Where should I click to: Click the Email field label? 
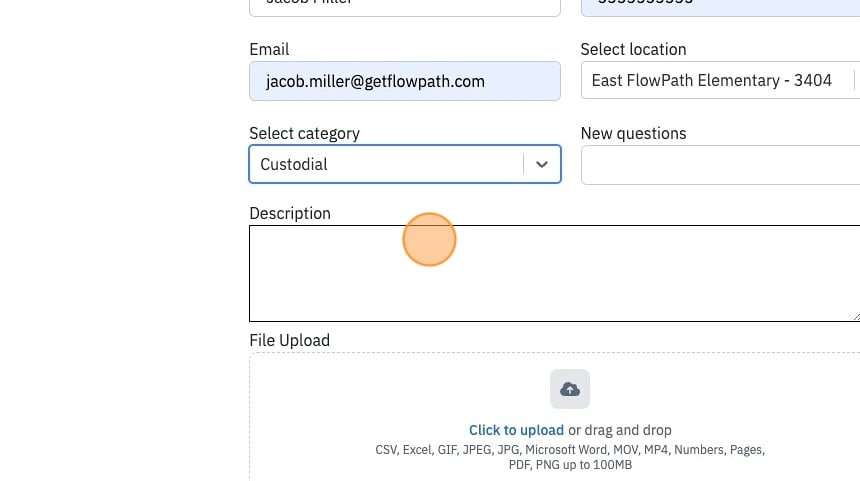pyautogui.click(x=269, y=49)
